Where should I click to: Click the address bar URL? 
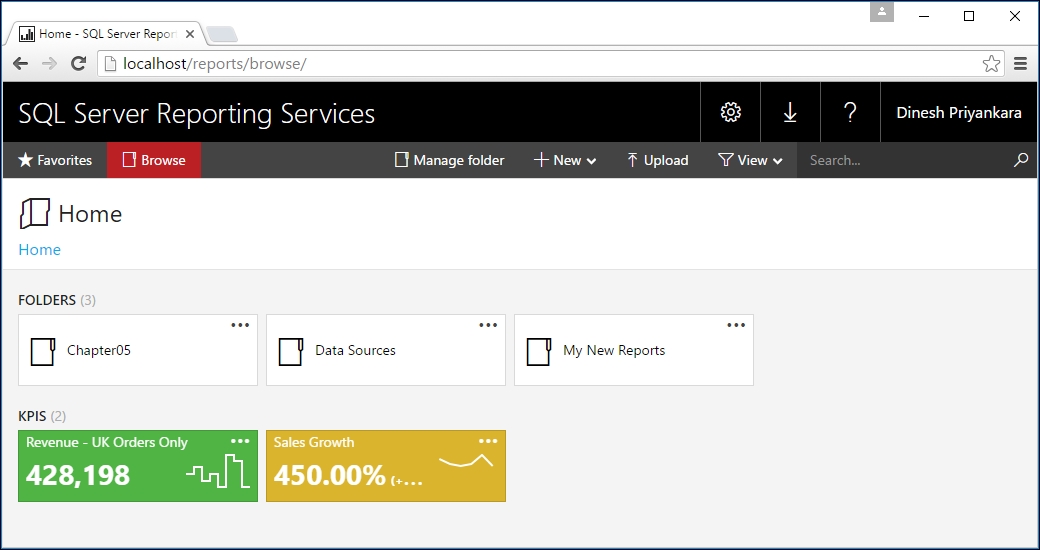[x=215, y=64]
